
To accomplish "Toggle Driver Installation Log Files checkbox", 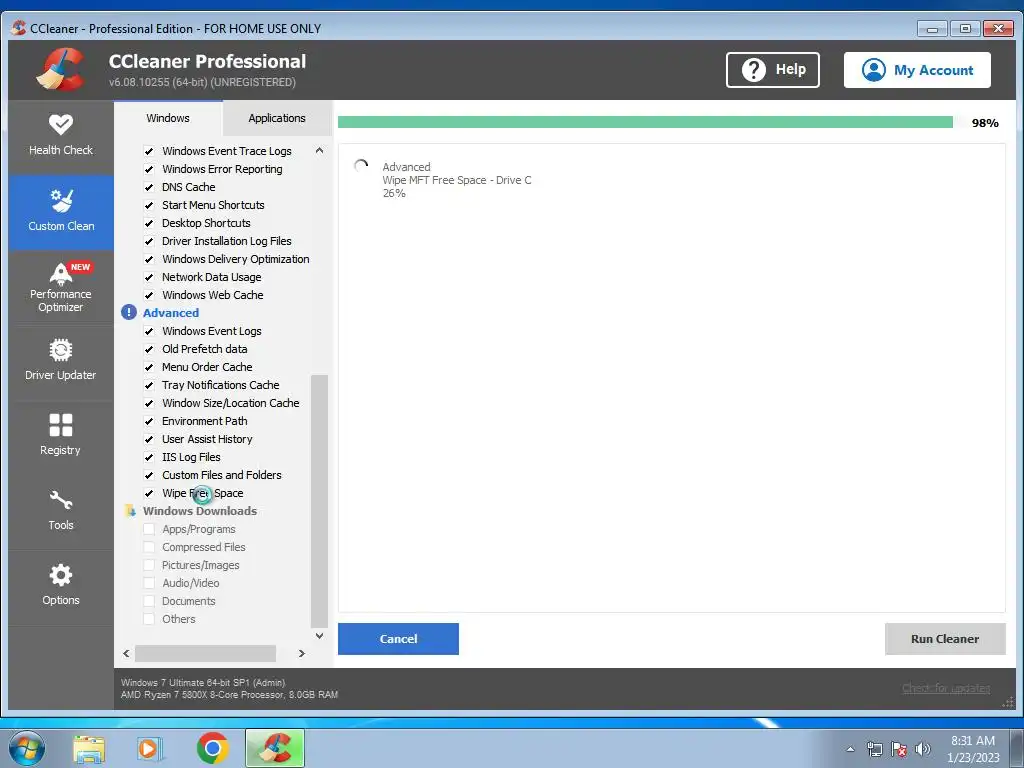I will pos(149,241).
